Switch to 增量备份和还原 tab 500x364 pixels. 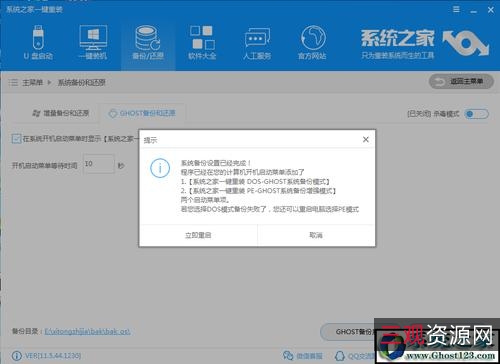[x=61, y=114]
